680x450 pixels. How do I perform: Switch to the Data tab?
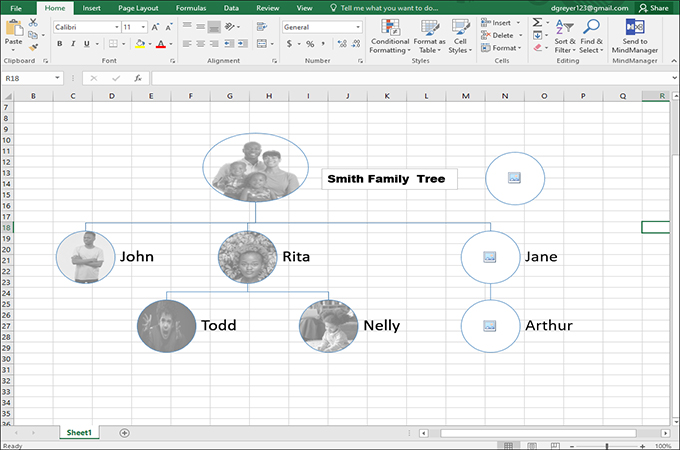tap(231, 8)
